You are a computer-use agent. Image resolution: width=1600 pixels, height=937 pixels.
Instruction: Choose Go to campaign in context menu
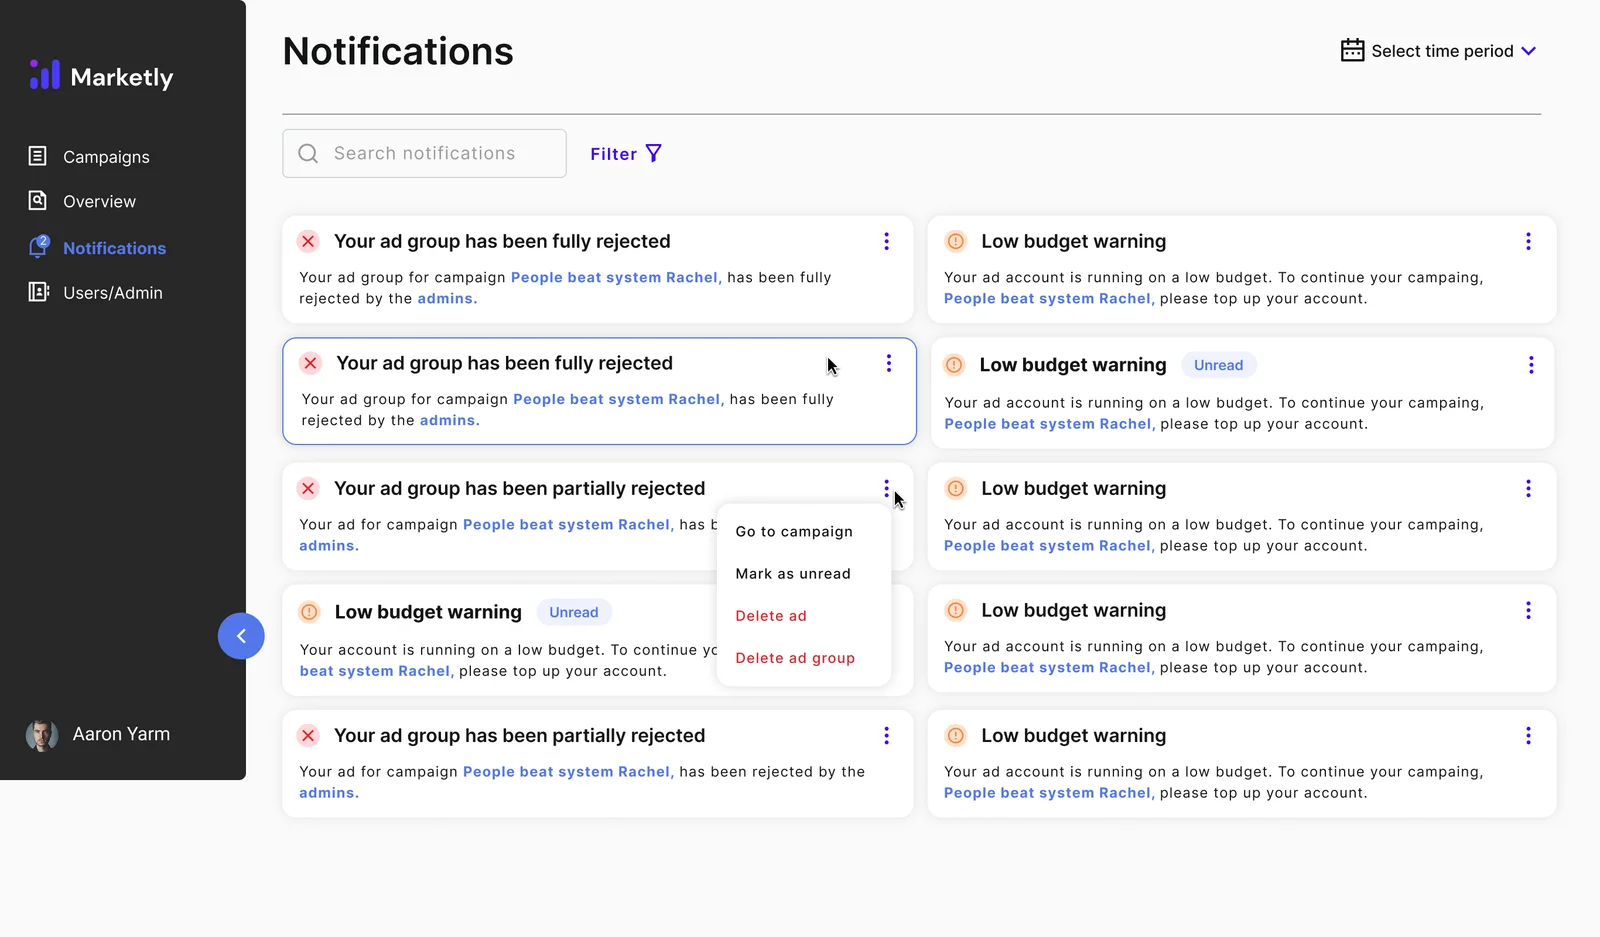(794, 532)
